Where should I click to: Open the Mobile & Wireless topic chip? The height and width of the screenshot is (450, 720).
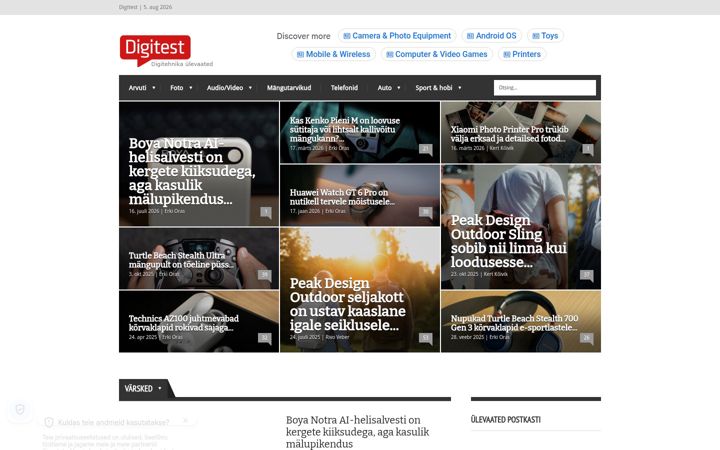click(333, 54)
